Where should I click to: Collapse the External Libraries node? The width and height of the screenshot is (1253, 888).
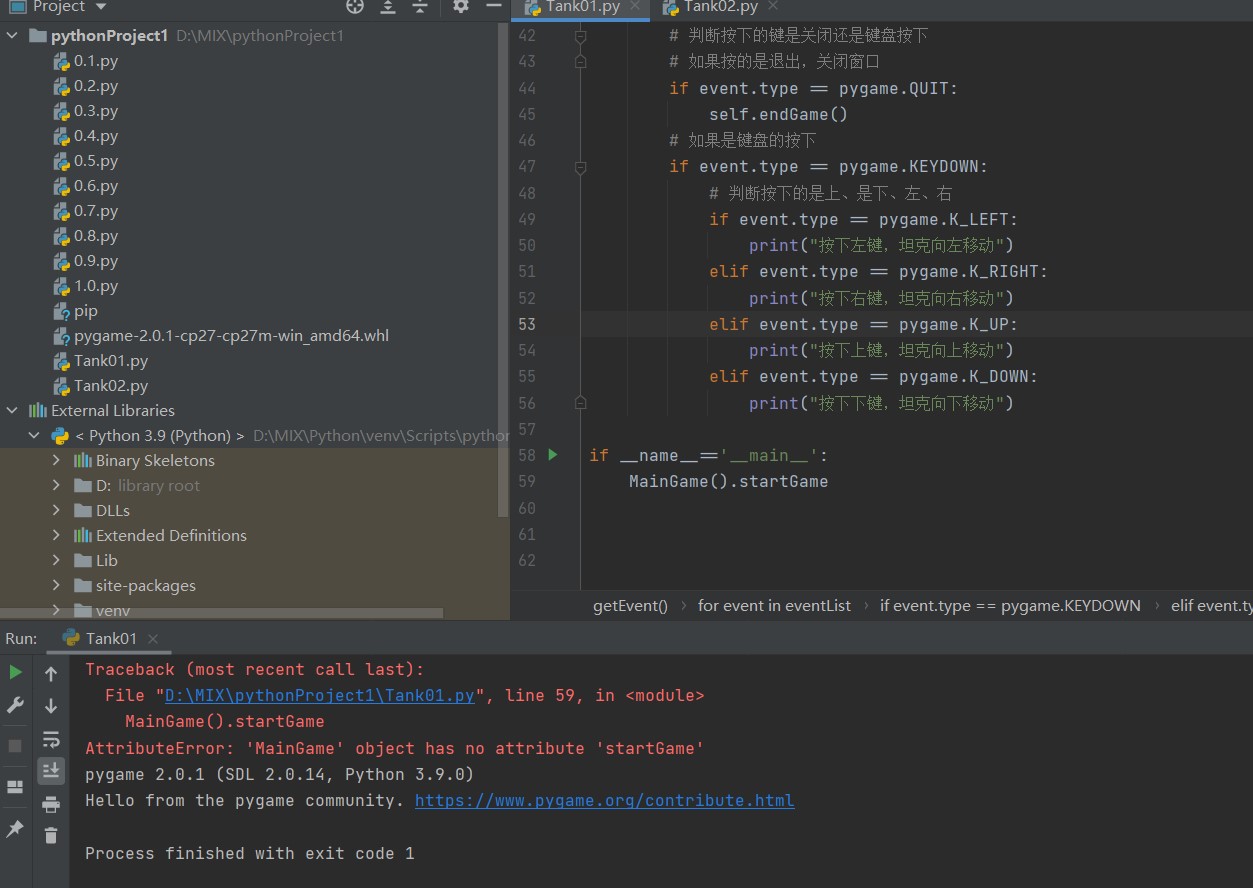pyautogui.click(x=12, y=410)
